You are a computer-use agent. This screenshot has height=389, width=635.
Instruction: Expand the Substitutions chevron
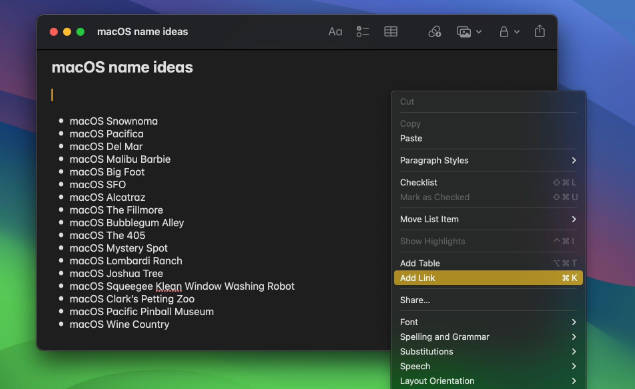click(x=574, y=352)
